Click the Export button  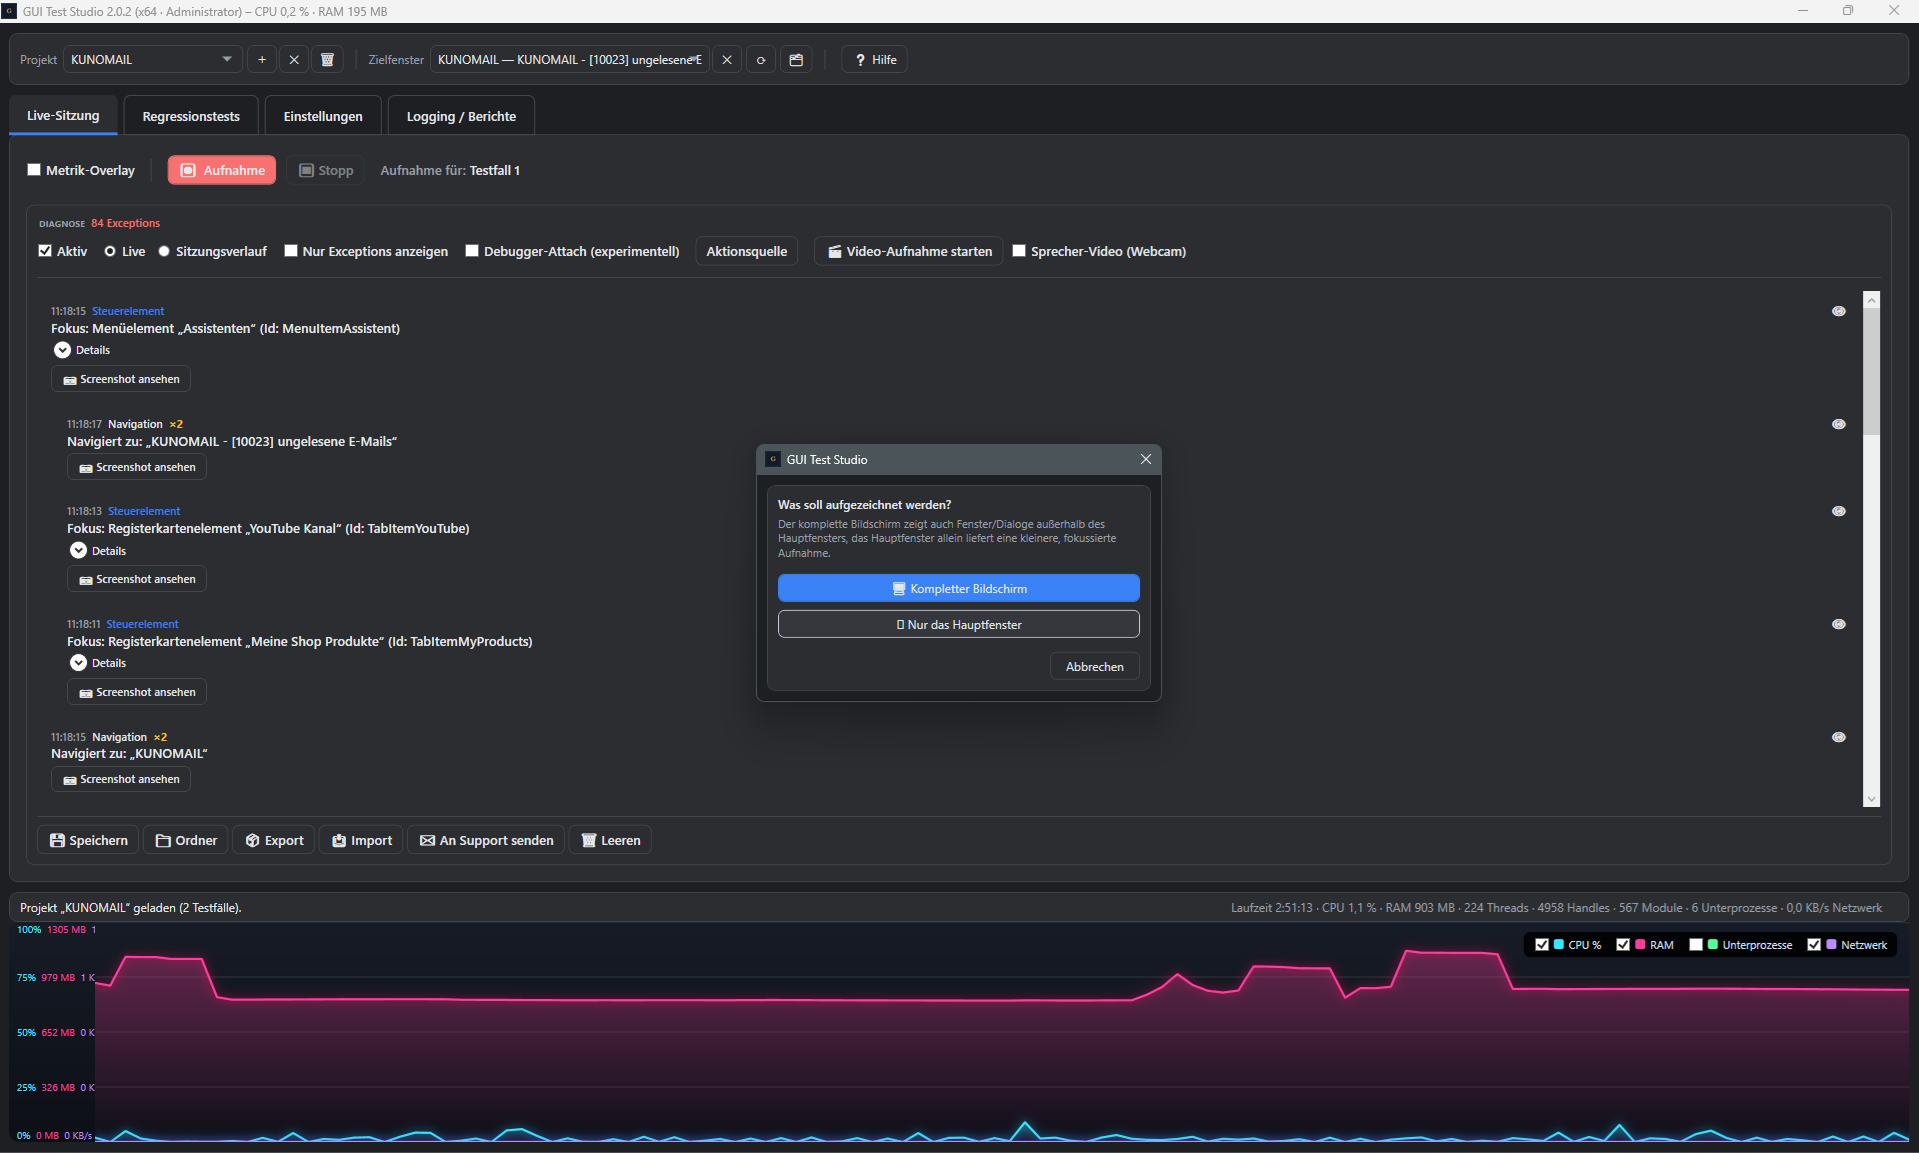pos(274,840)
